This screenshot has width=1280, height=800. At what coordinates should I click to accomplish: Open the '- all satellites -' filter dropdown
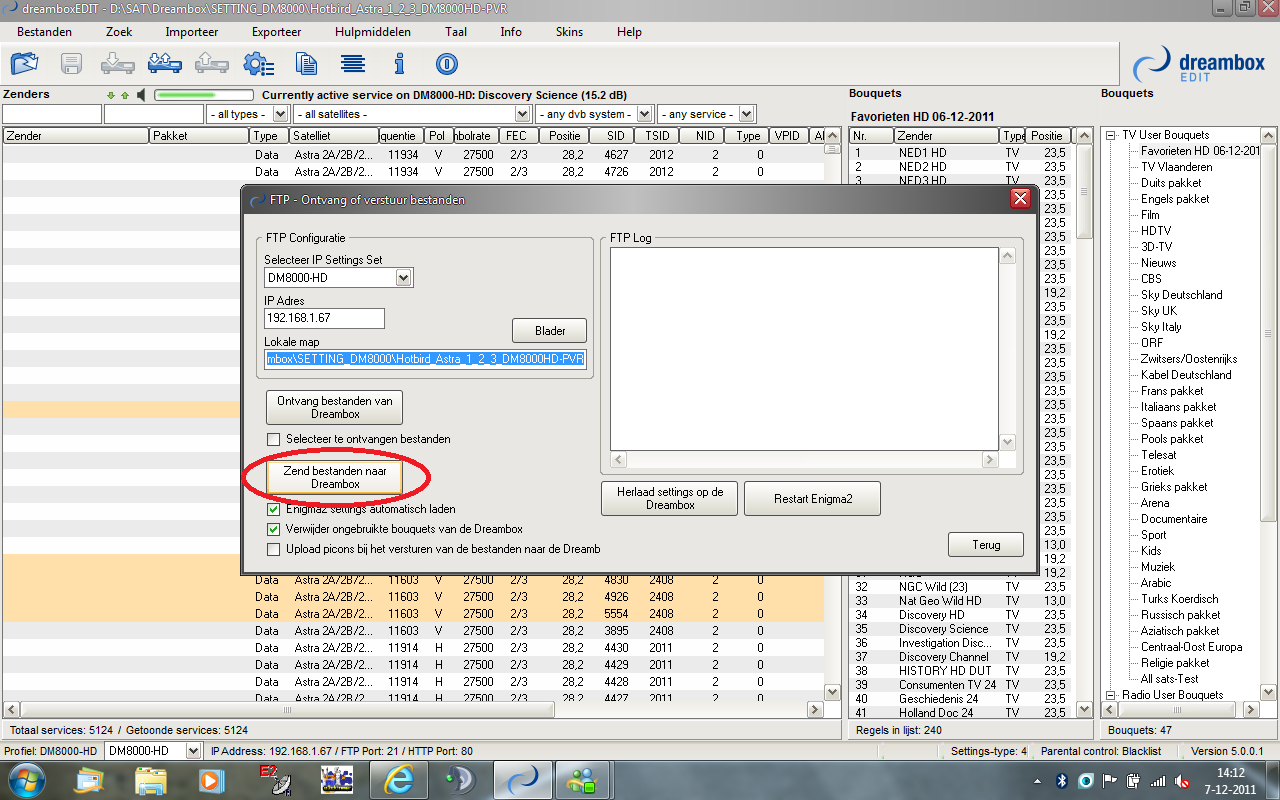point(524,114)
